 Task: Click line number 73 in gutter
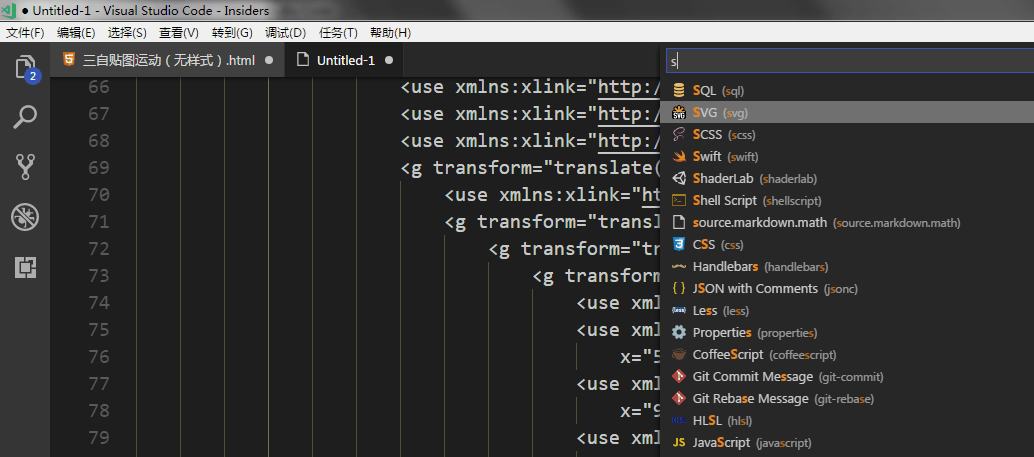(x=98, y=275)
